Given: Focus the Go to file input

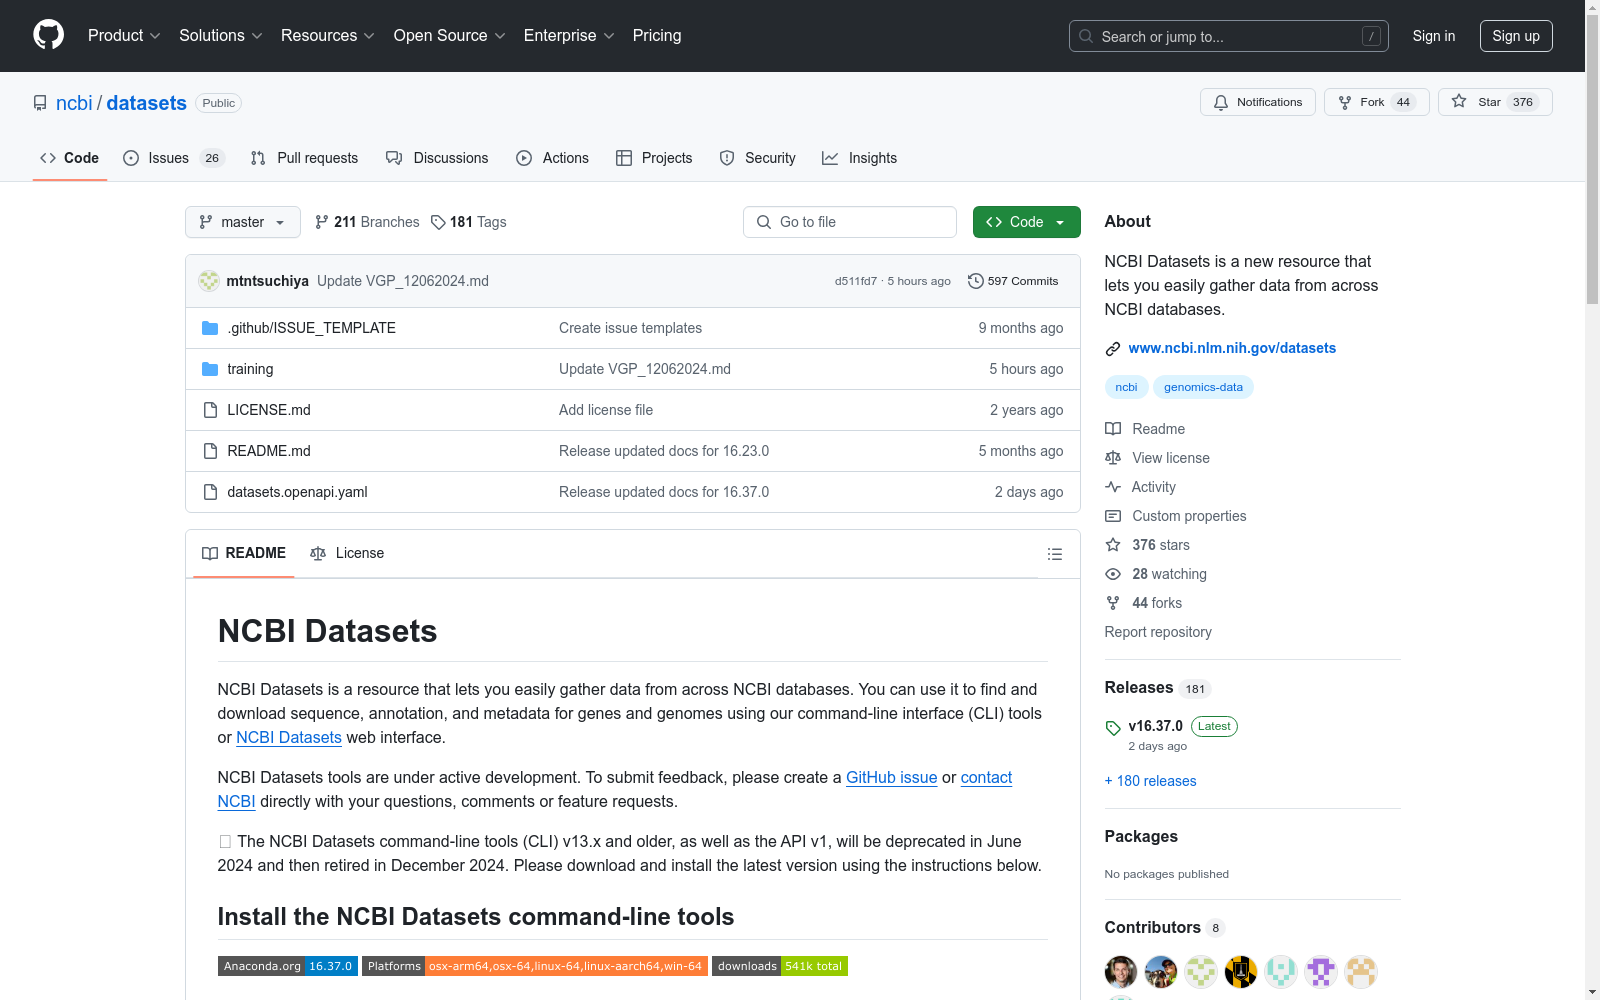Looking at the screenshot, I should [x=850, y=222].
